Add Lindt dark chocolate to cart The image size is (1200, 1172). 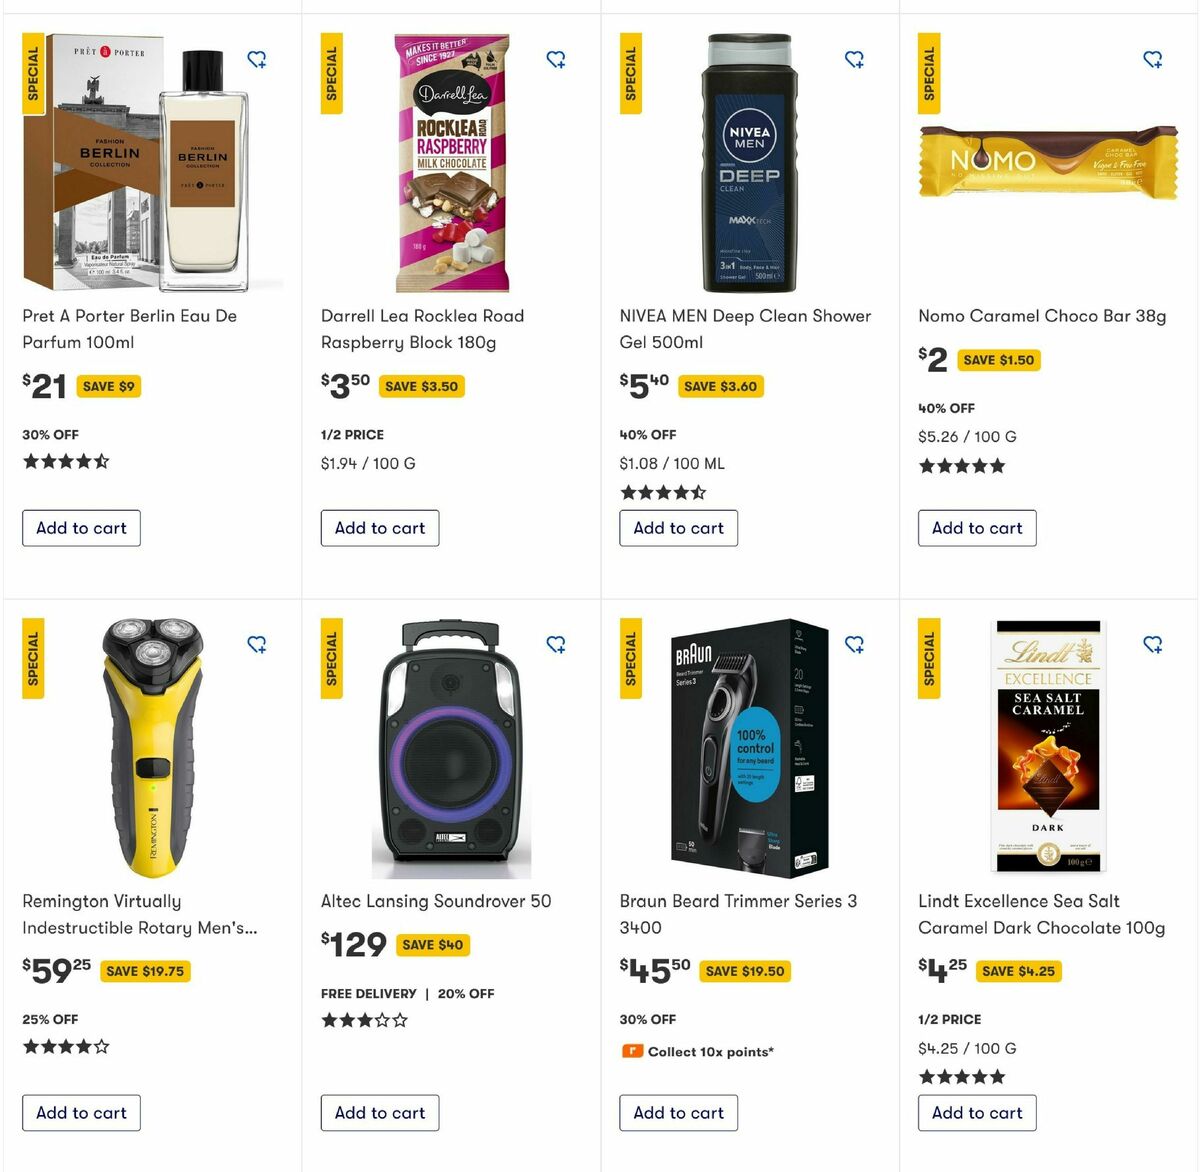[977, 1113]
